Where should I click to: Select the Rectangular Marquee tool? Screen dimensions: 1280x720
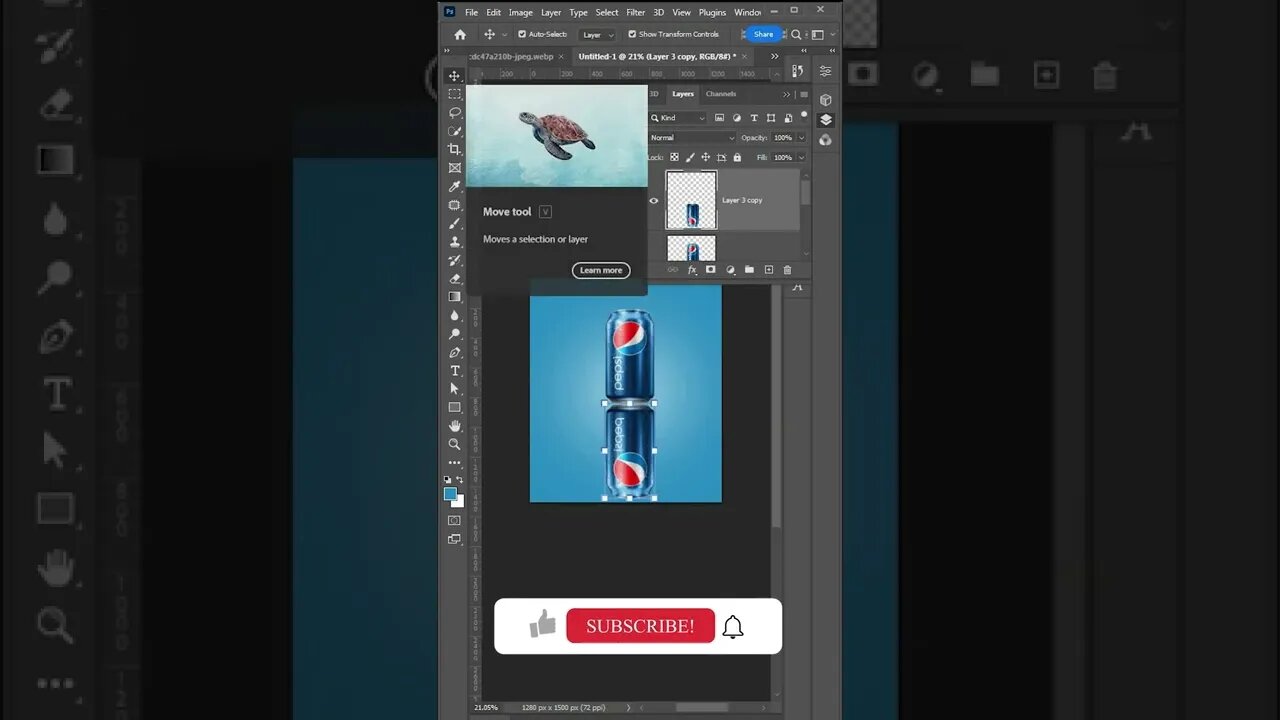[455, 94]
